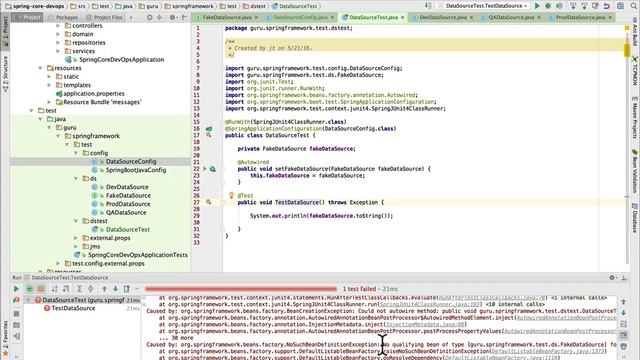Open the run configuration dropdown DataSourceTest.TestDataSource
This screenshot has width=640, height=360.
(484, 6)
